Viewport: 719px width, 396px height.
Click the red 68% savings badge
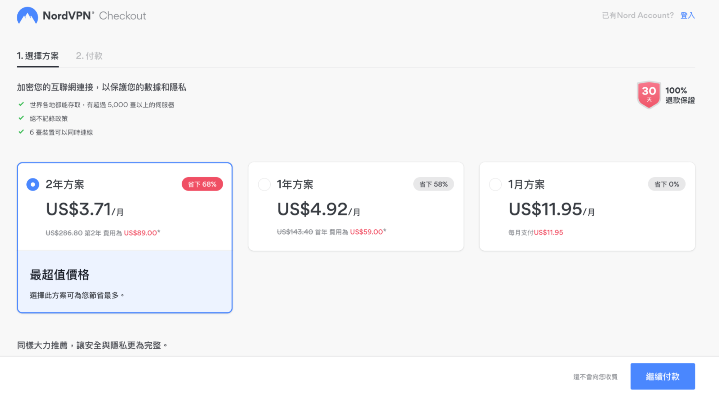click(x=202, y=184)
